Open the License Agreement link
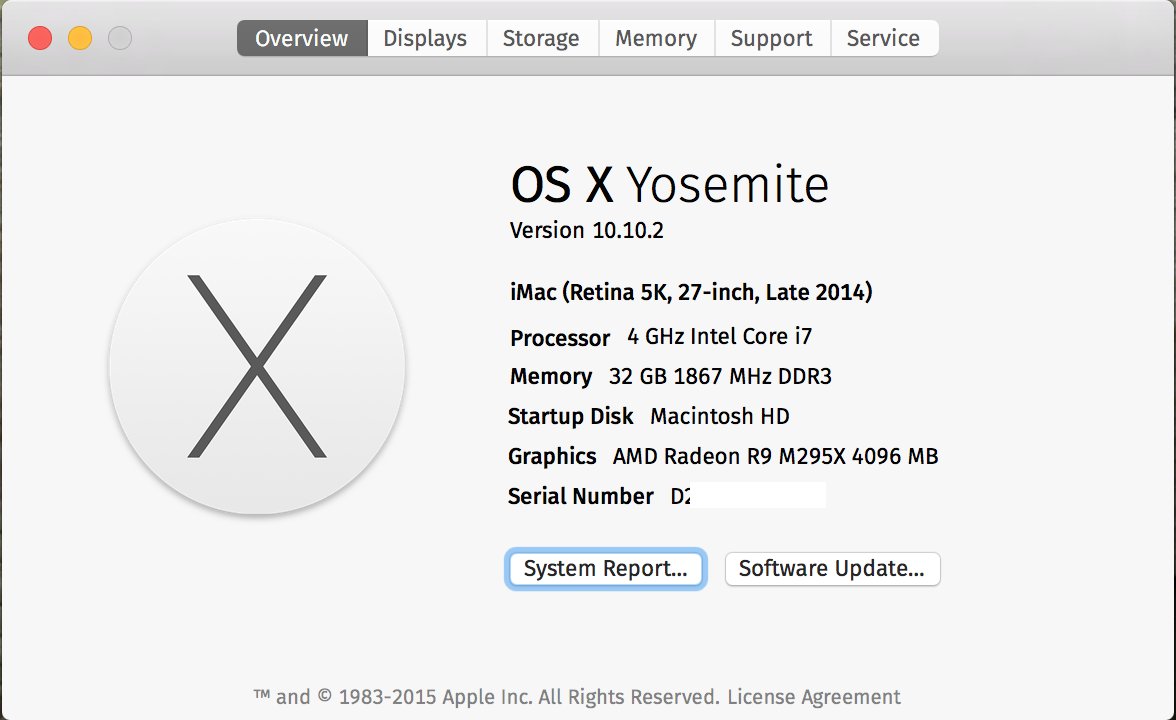Viewport: 1176px width, 720px height. [814, 697]
